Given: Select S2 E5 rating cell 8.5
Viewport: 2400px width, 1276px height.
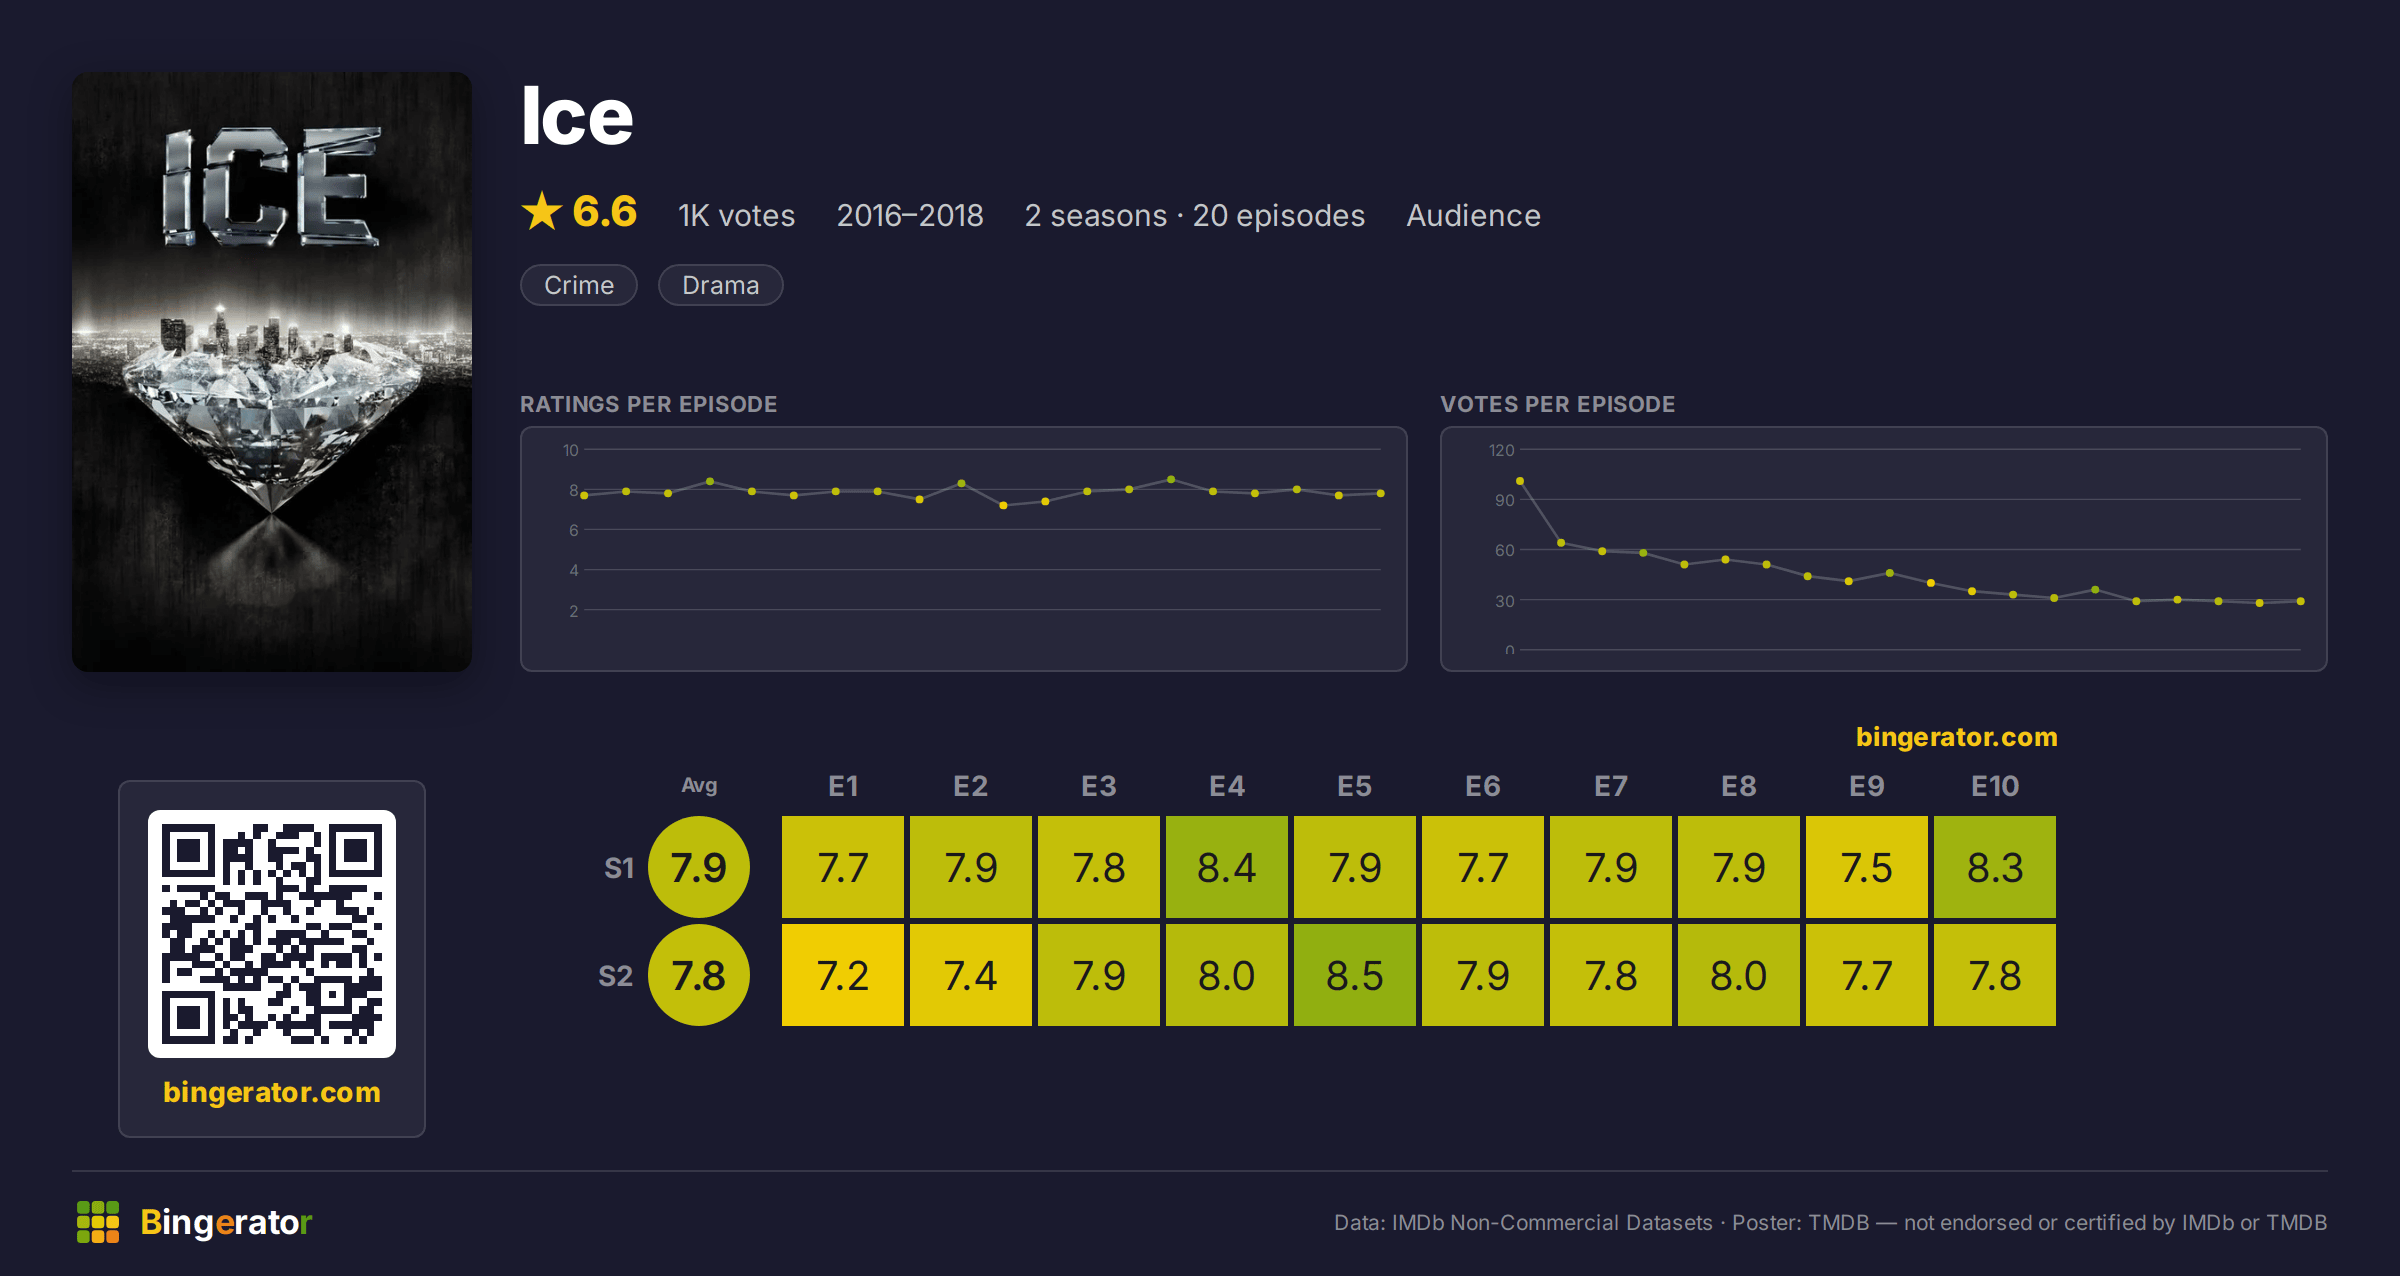Looking at the screenshot, I should pos(1355,975).
